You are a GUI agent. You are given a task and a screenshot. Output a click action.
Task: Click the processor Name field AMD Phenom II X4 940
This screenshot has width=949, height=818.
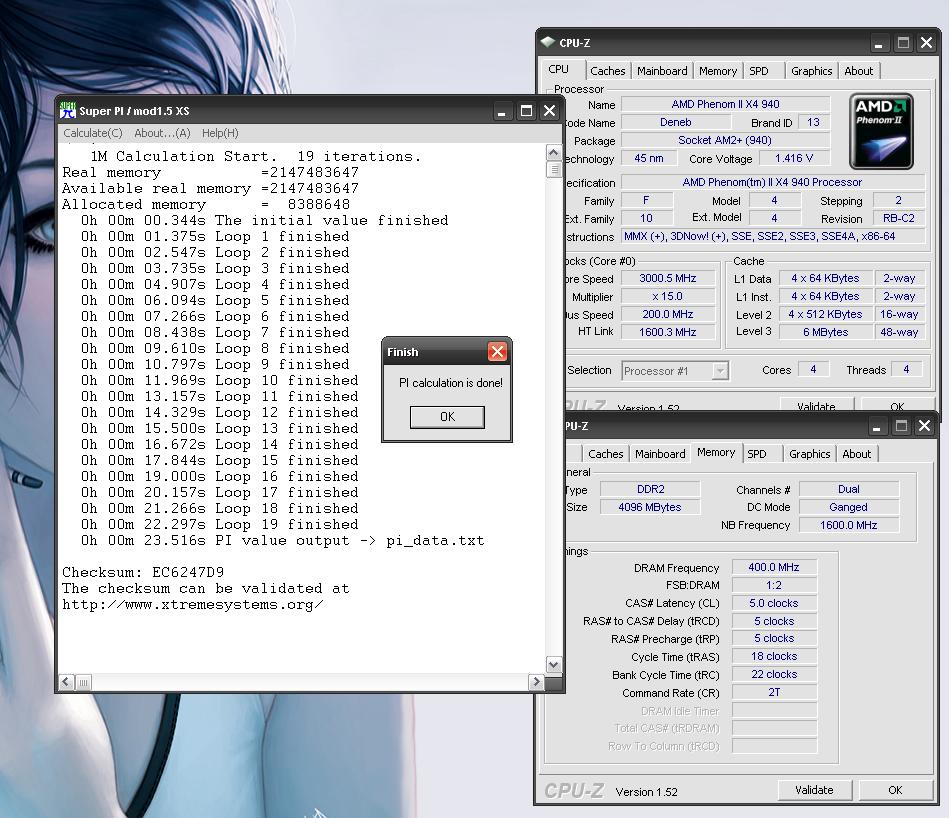pos(725,104)
